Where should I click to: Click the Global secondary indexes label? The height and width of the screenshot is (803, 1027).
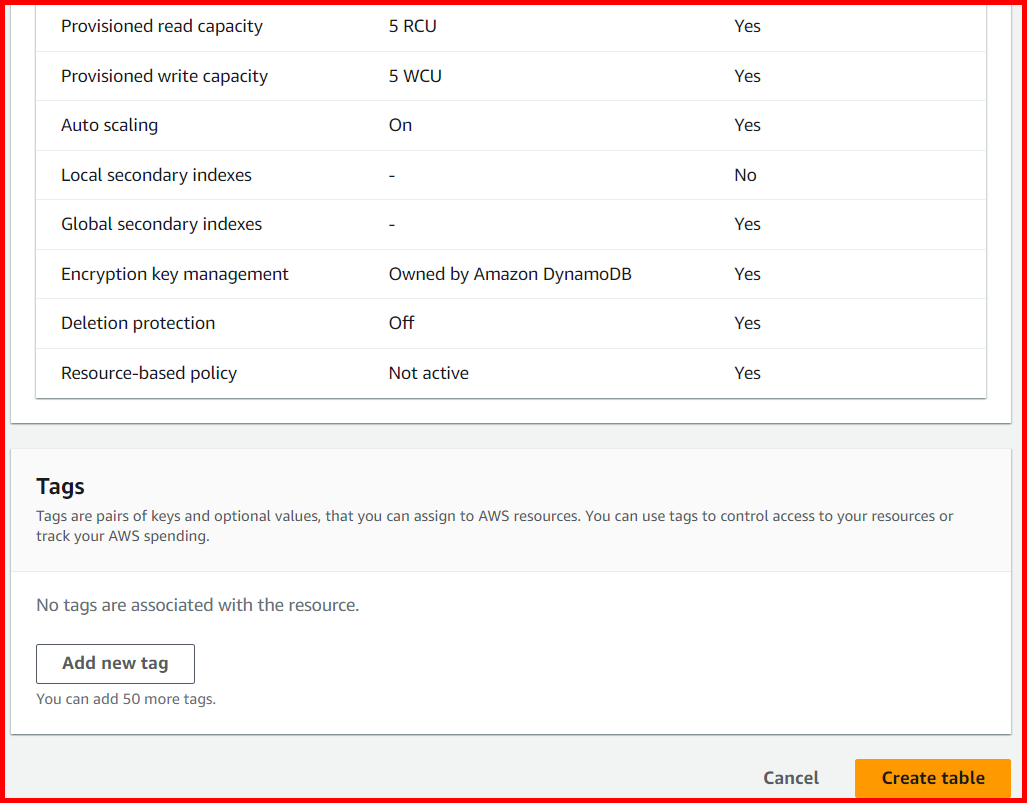tap(161, 224)
